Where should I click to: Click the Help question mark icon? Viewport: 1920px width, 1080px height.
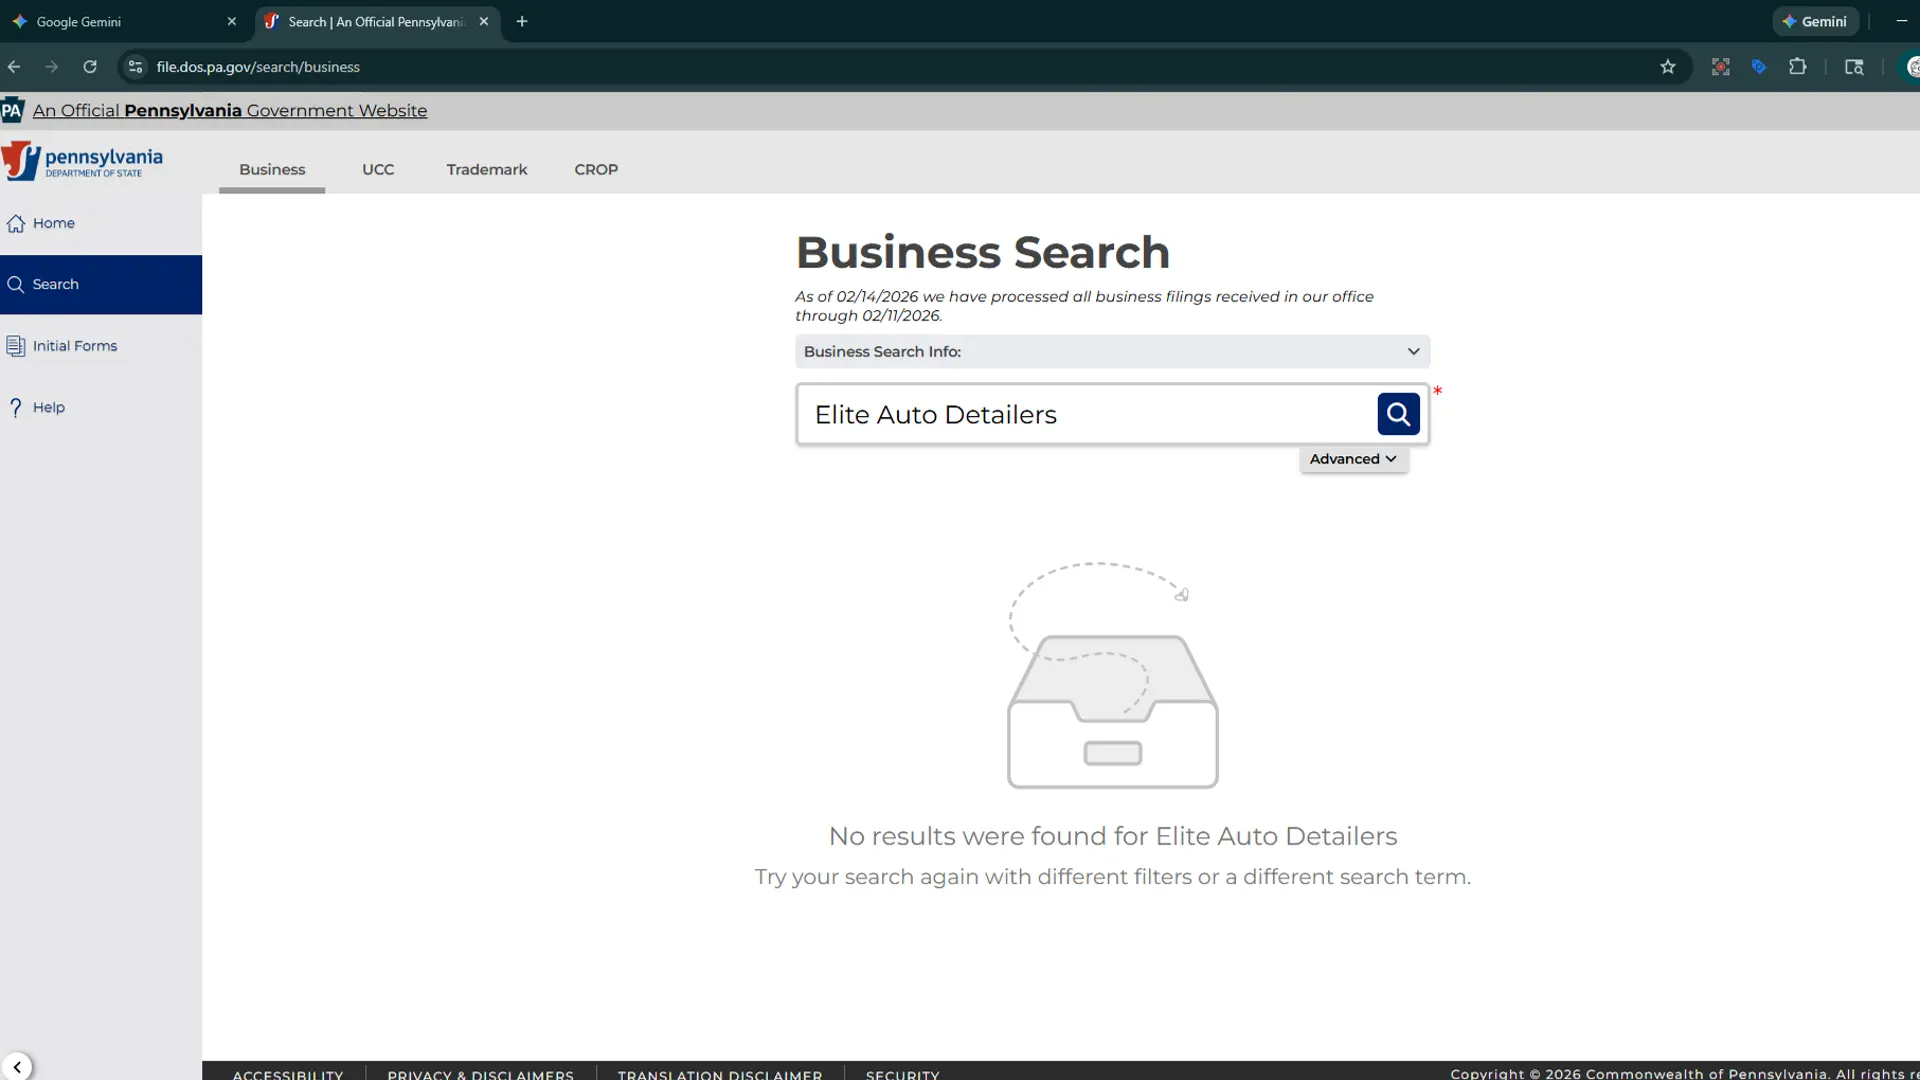click(15, 407)
